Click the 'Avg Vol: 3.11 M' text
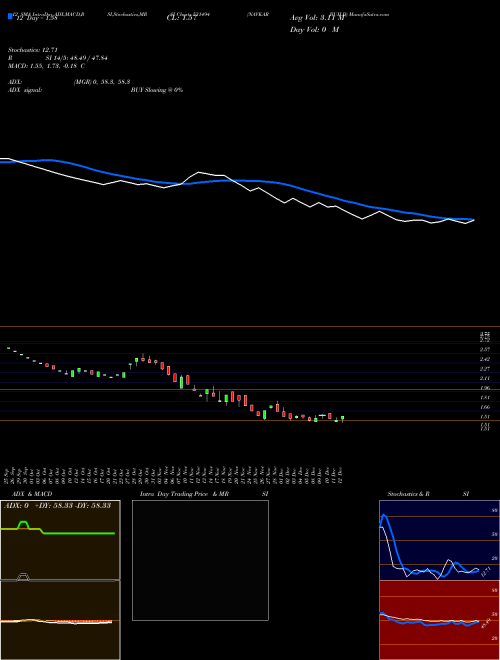Viewport: 500px width, 660px height. 317,18
